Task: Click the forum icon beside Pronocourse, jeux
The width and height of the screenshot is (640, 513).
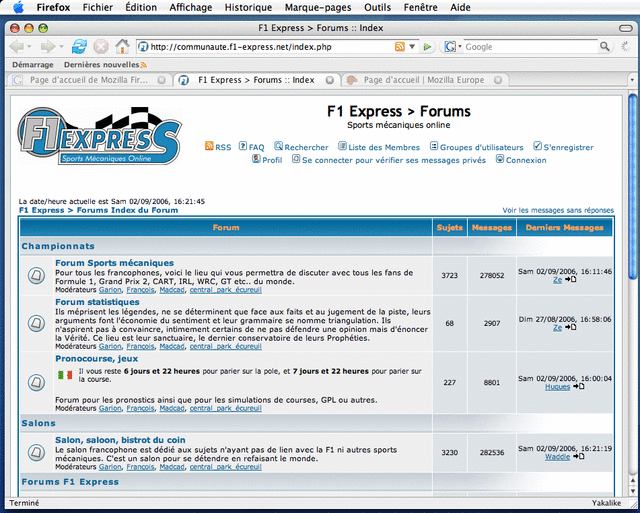Action: point(36,382)
